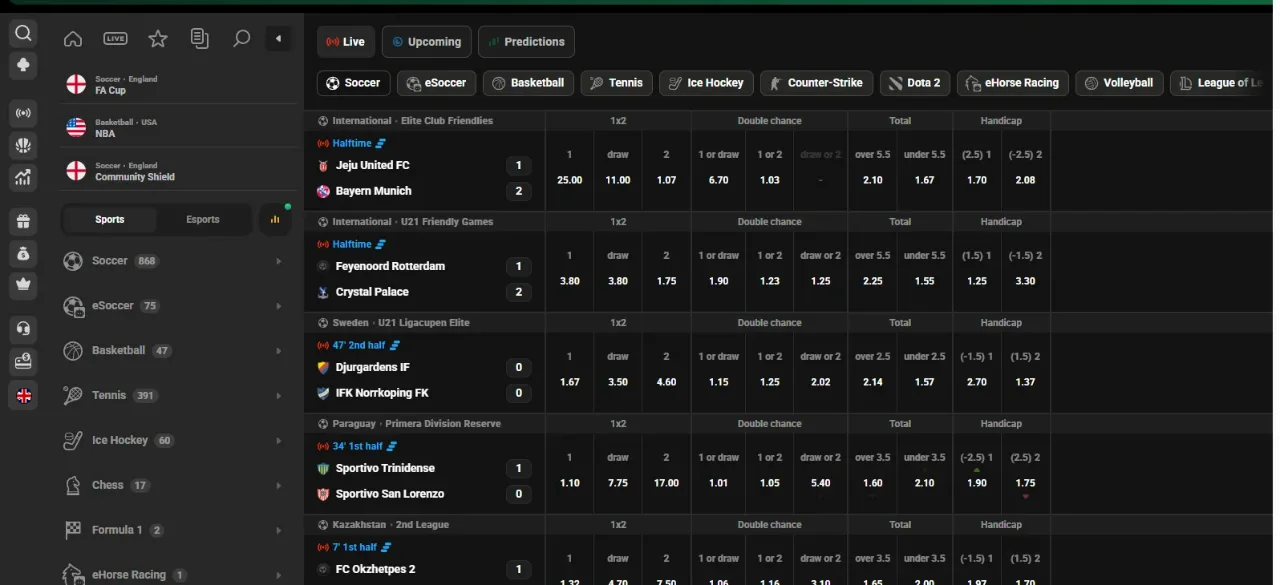The width and height of the screenshot is (1280, 585).
Task: Expand the Basketball 47 category
Action: [175, 351]
